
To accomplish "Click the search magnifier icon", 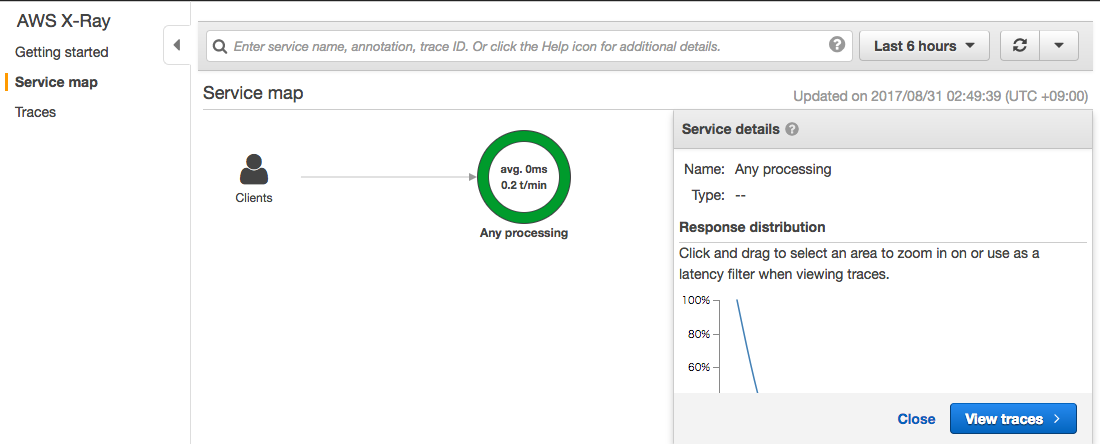I will [x=220, y=46].
